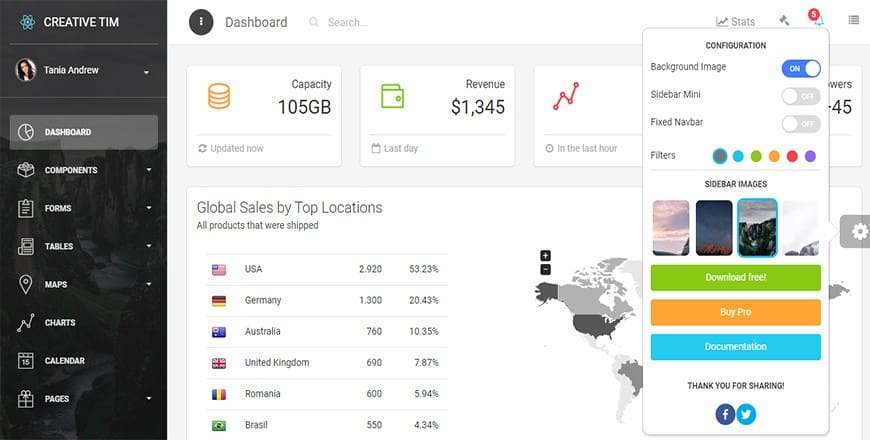
Task: Expand the Forms menu caret
Action: [x=149, y=208]
